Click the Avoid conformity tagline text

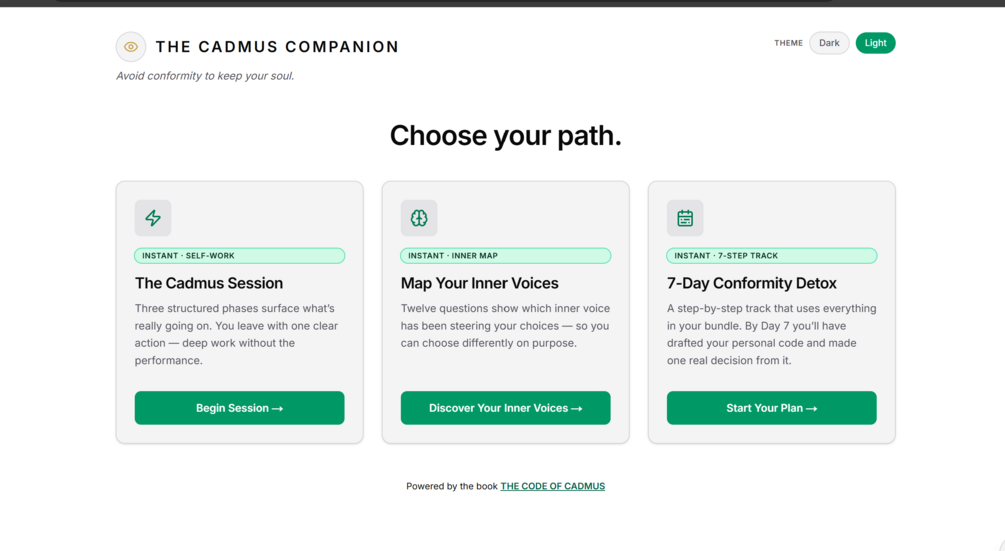coord(205,76)
